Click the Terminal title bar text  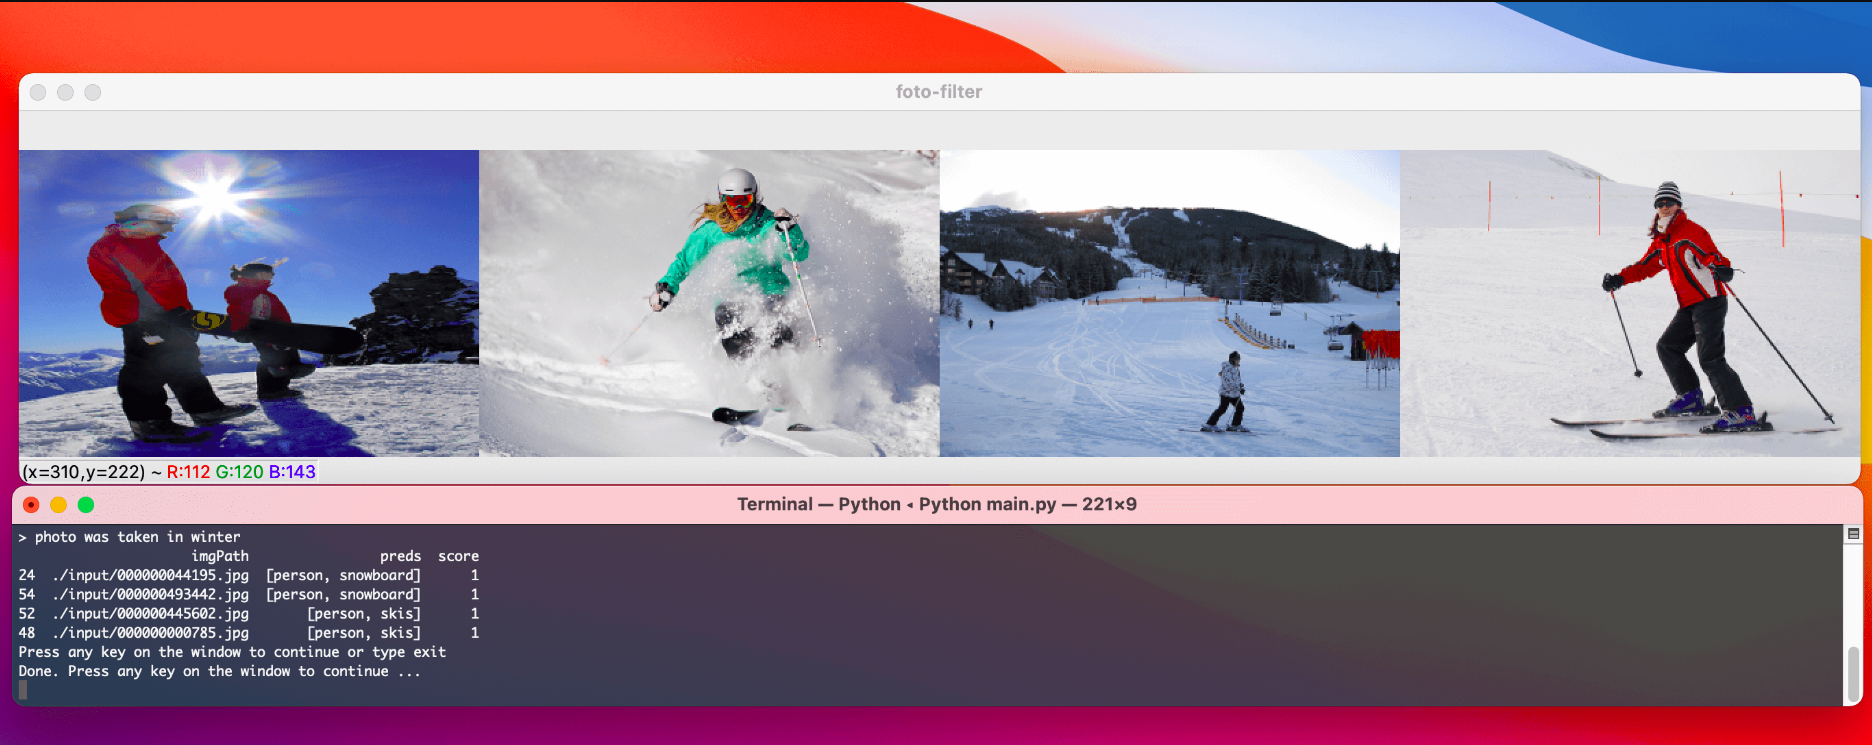(936, 505)
